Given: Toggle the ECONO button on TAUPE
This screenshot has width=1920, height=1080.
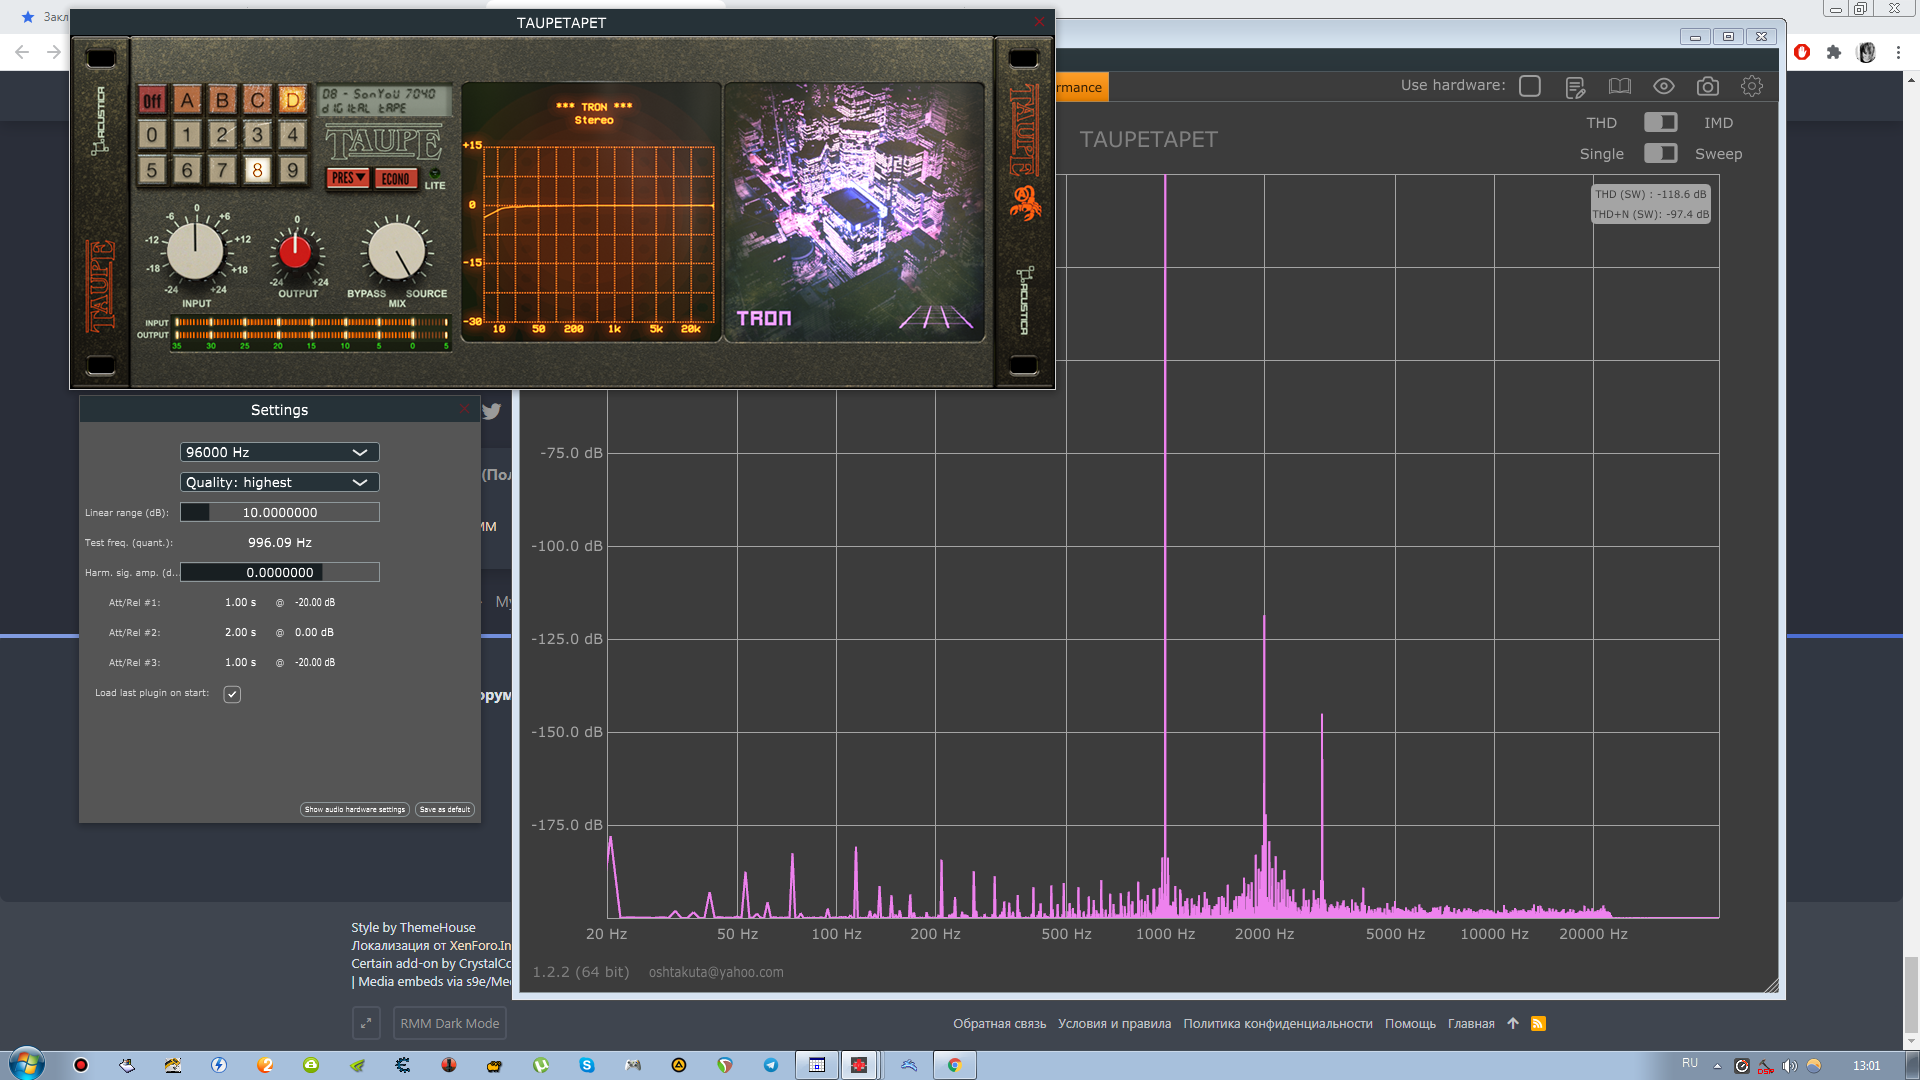Looking at the screenshot, I should tap(395, 179).
